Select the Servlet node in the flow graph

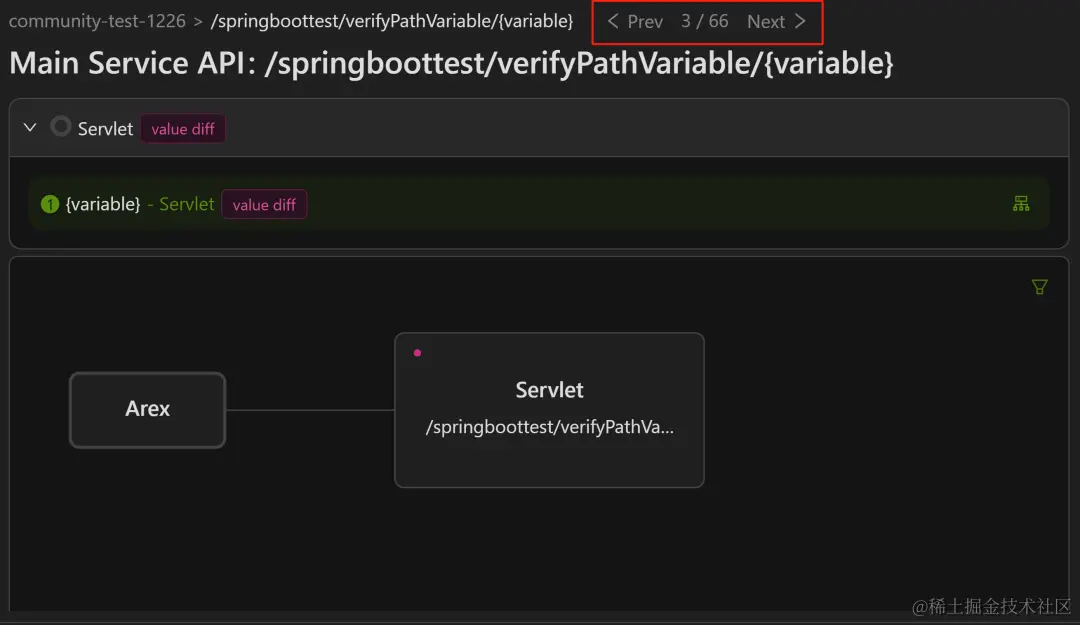549,410
